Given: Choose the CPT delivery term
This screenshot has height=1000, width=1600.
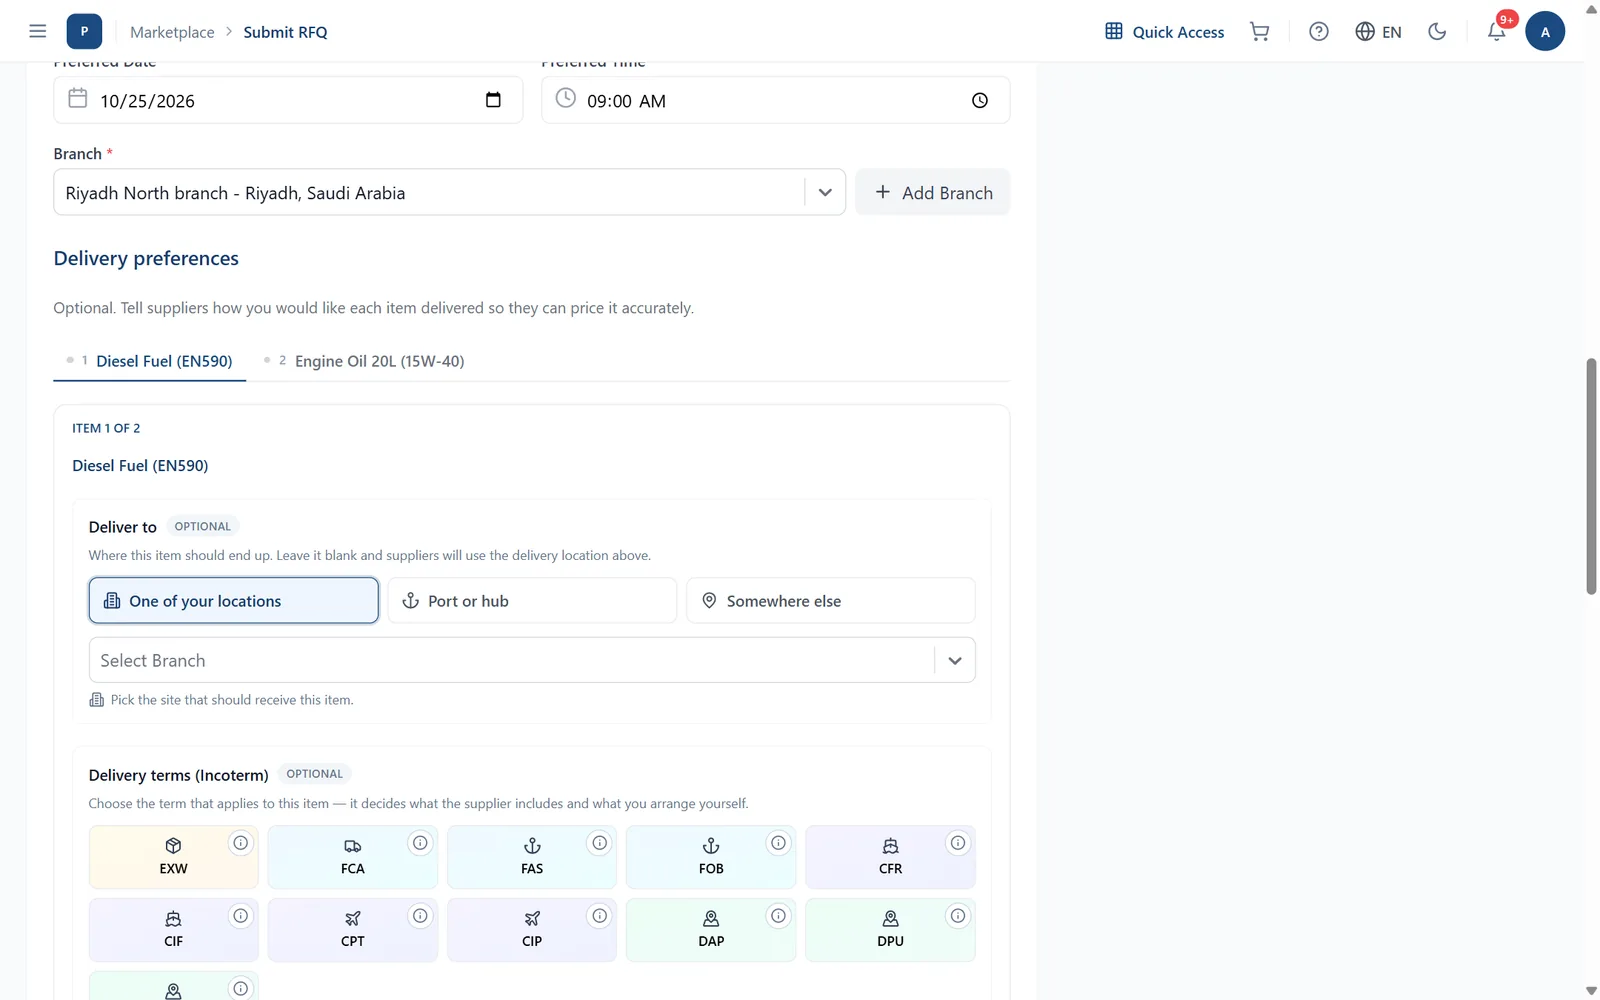Looking at the screenshot, I should coord(352,930).
